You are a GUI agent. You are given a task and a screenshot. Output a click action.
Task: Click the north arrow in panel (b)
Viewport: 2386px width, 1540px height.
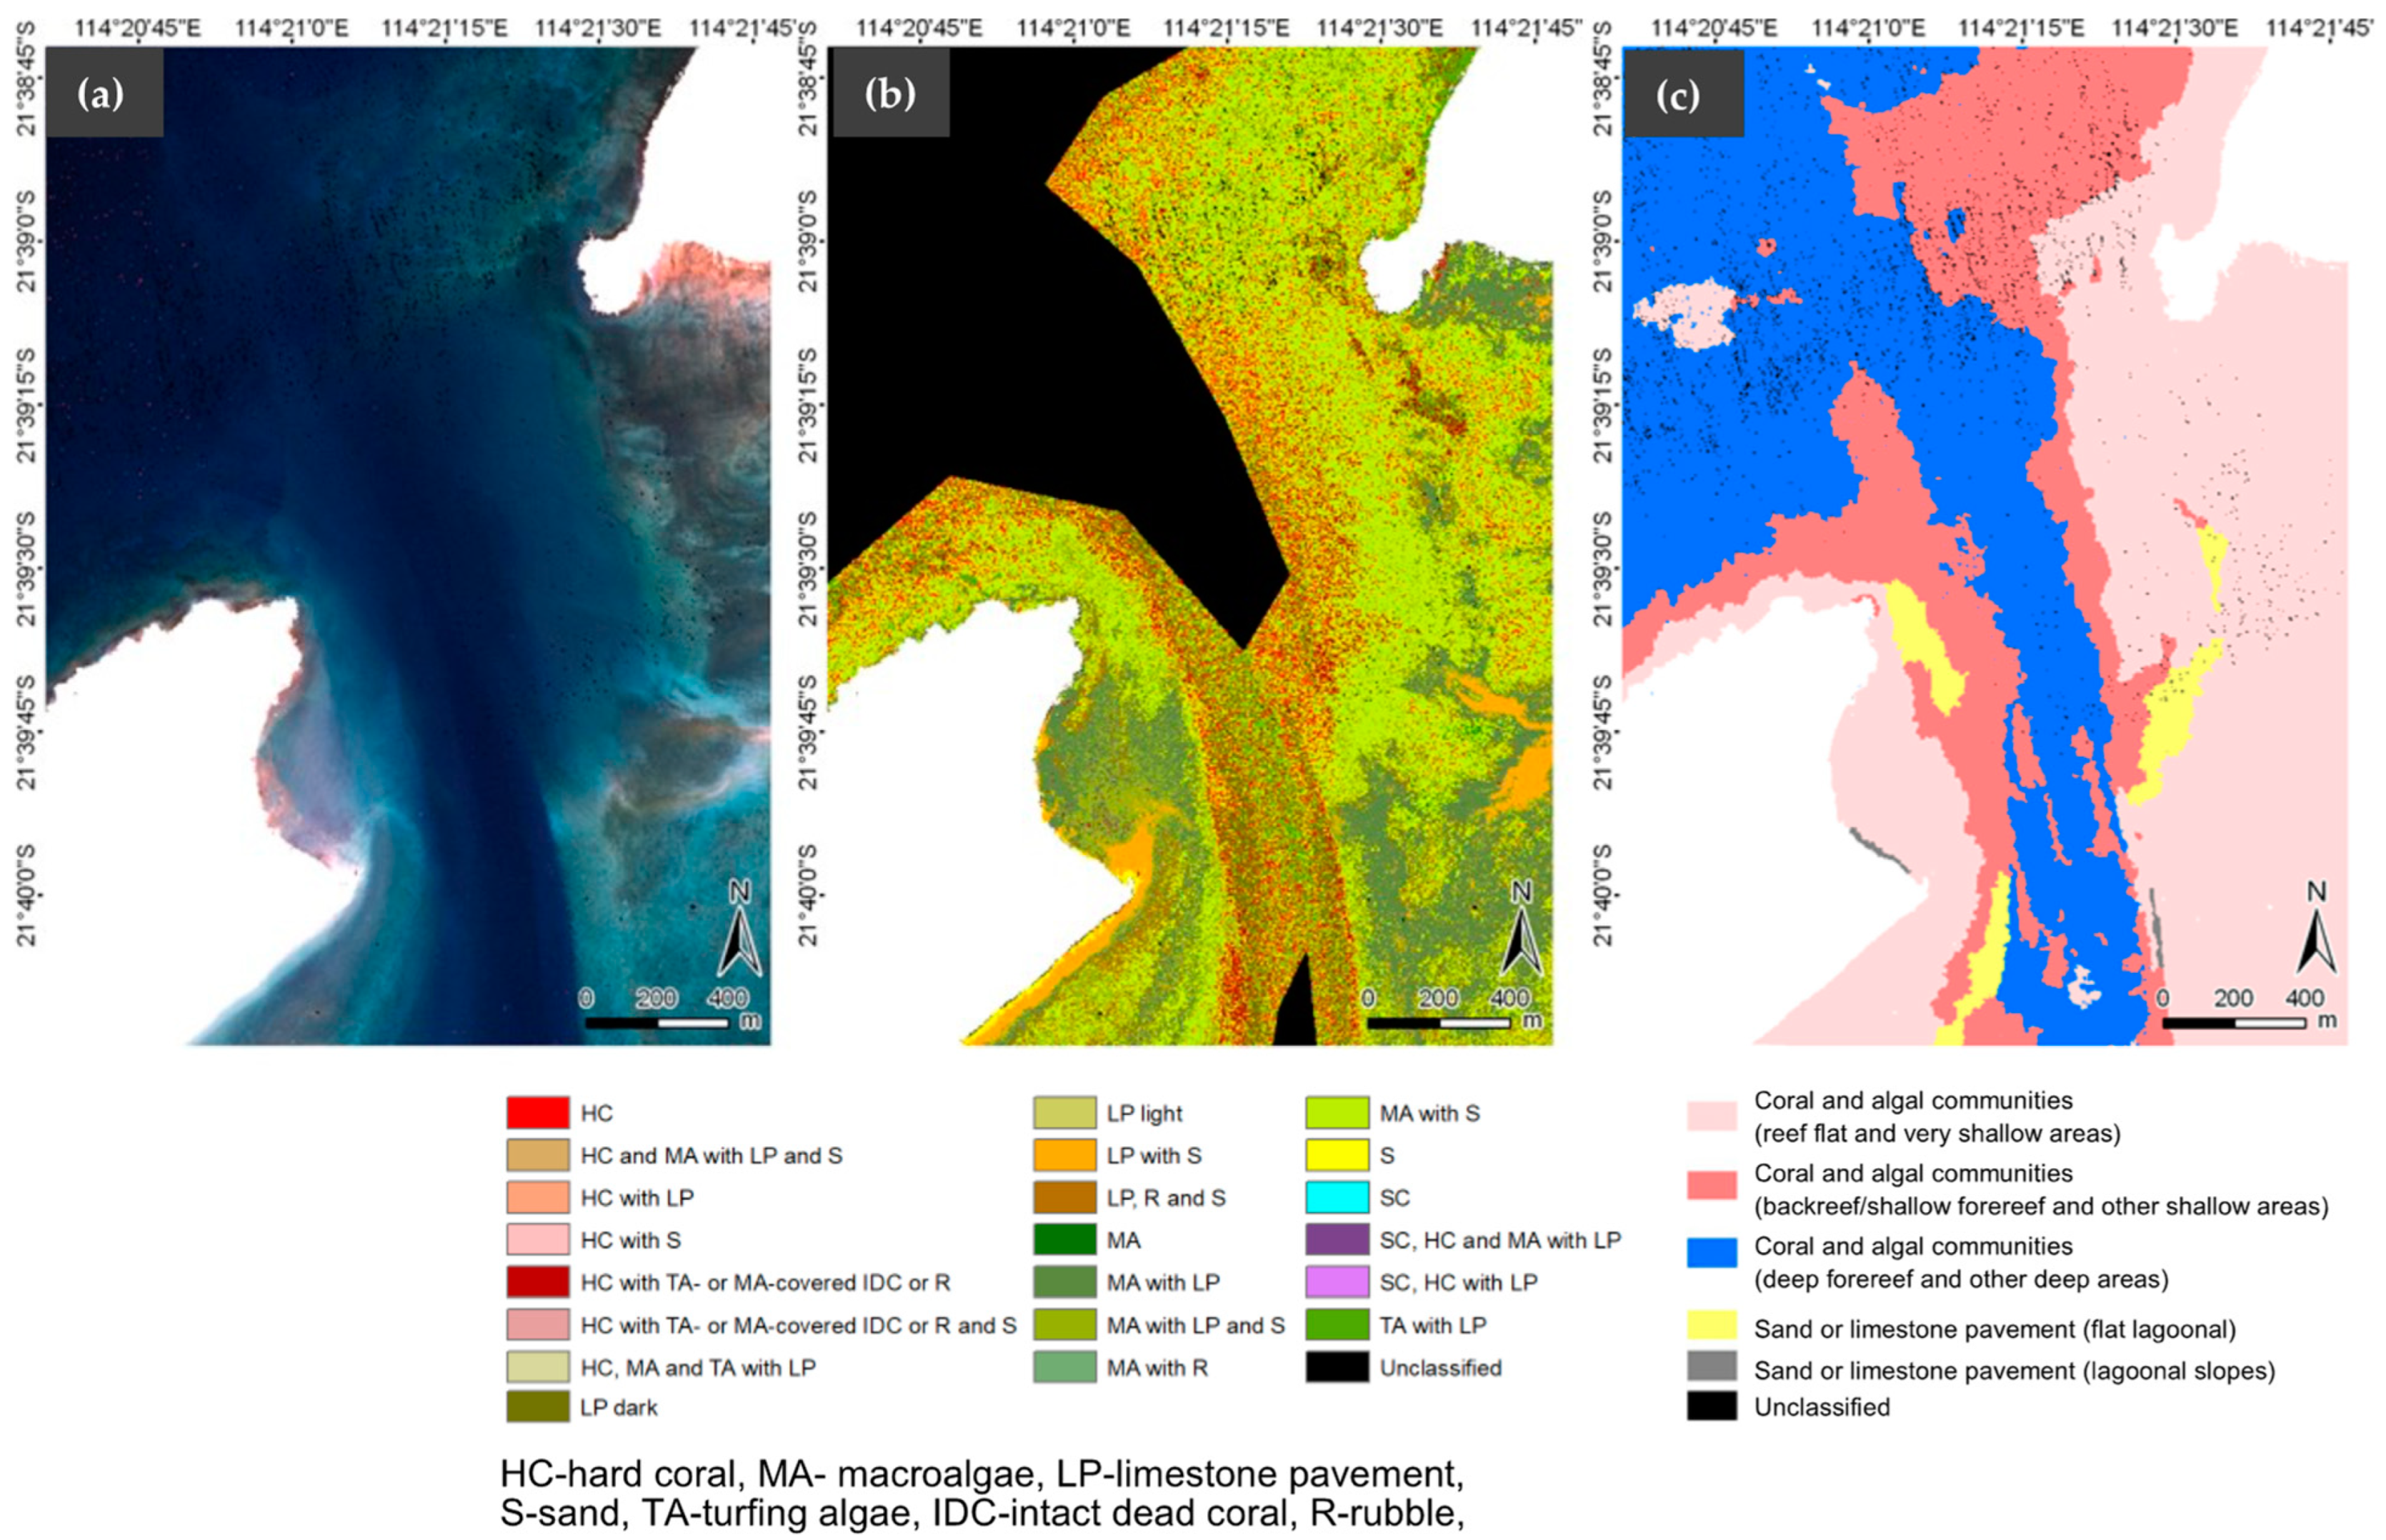click(x=1521, y=929)
